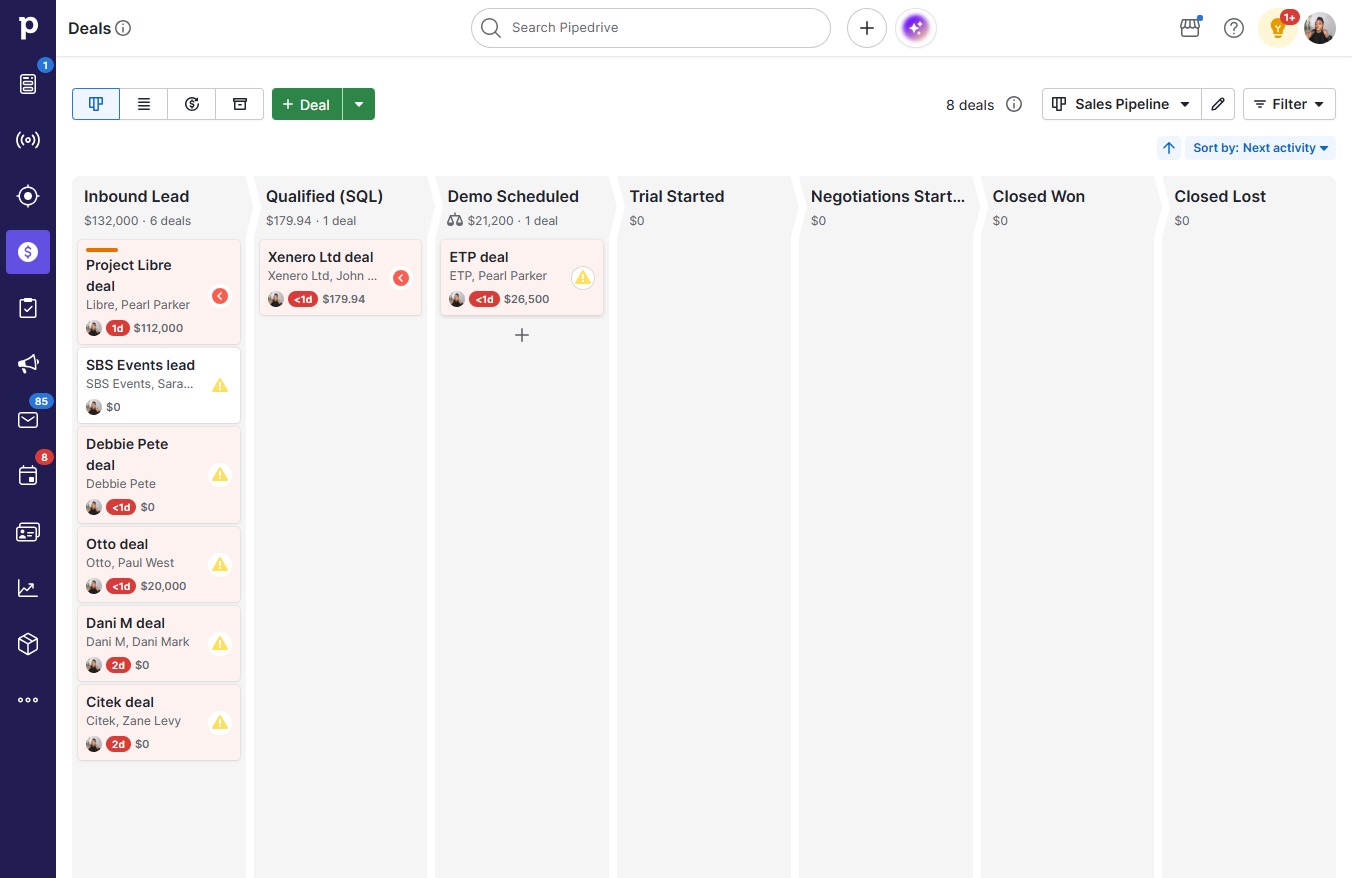Screen dimensions: 1352x878
Task: Open Products box icon in the sidebar
Action: click(28, 644)
